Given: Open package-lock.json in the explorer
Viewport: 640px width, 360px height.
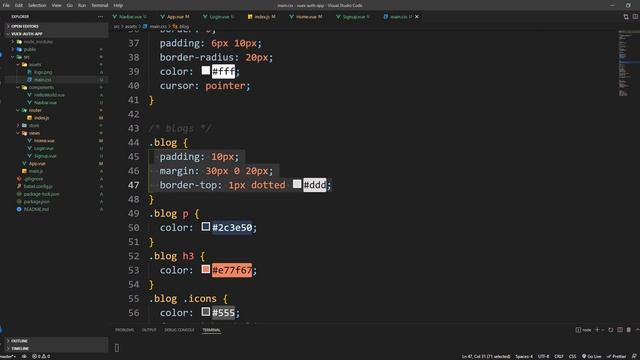Looking at the screenshot, I should click(x=41, y=194).
